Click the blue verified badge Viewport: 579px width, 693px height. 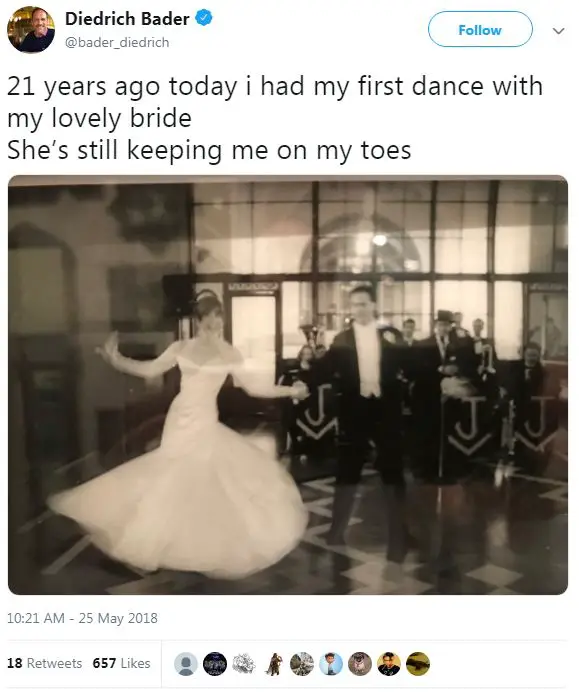pos(204,18)
